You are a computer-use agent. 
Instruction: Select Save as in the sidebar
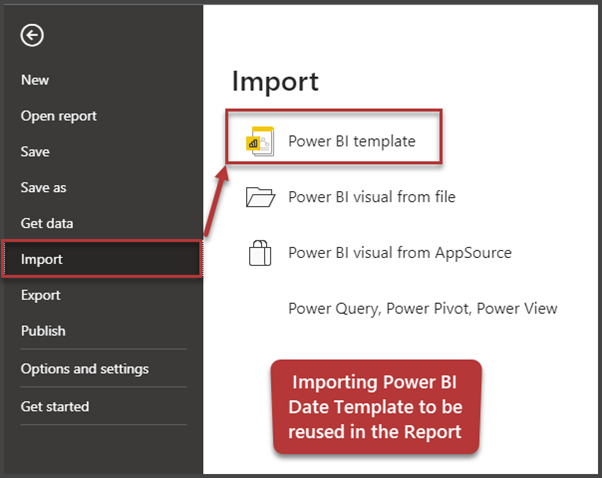coord(43,187)
